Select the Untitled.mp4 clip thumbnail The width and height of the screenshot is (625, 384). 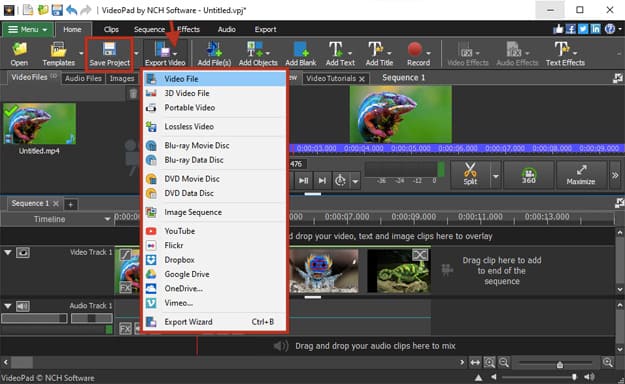(x=39, y=124)
